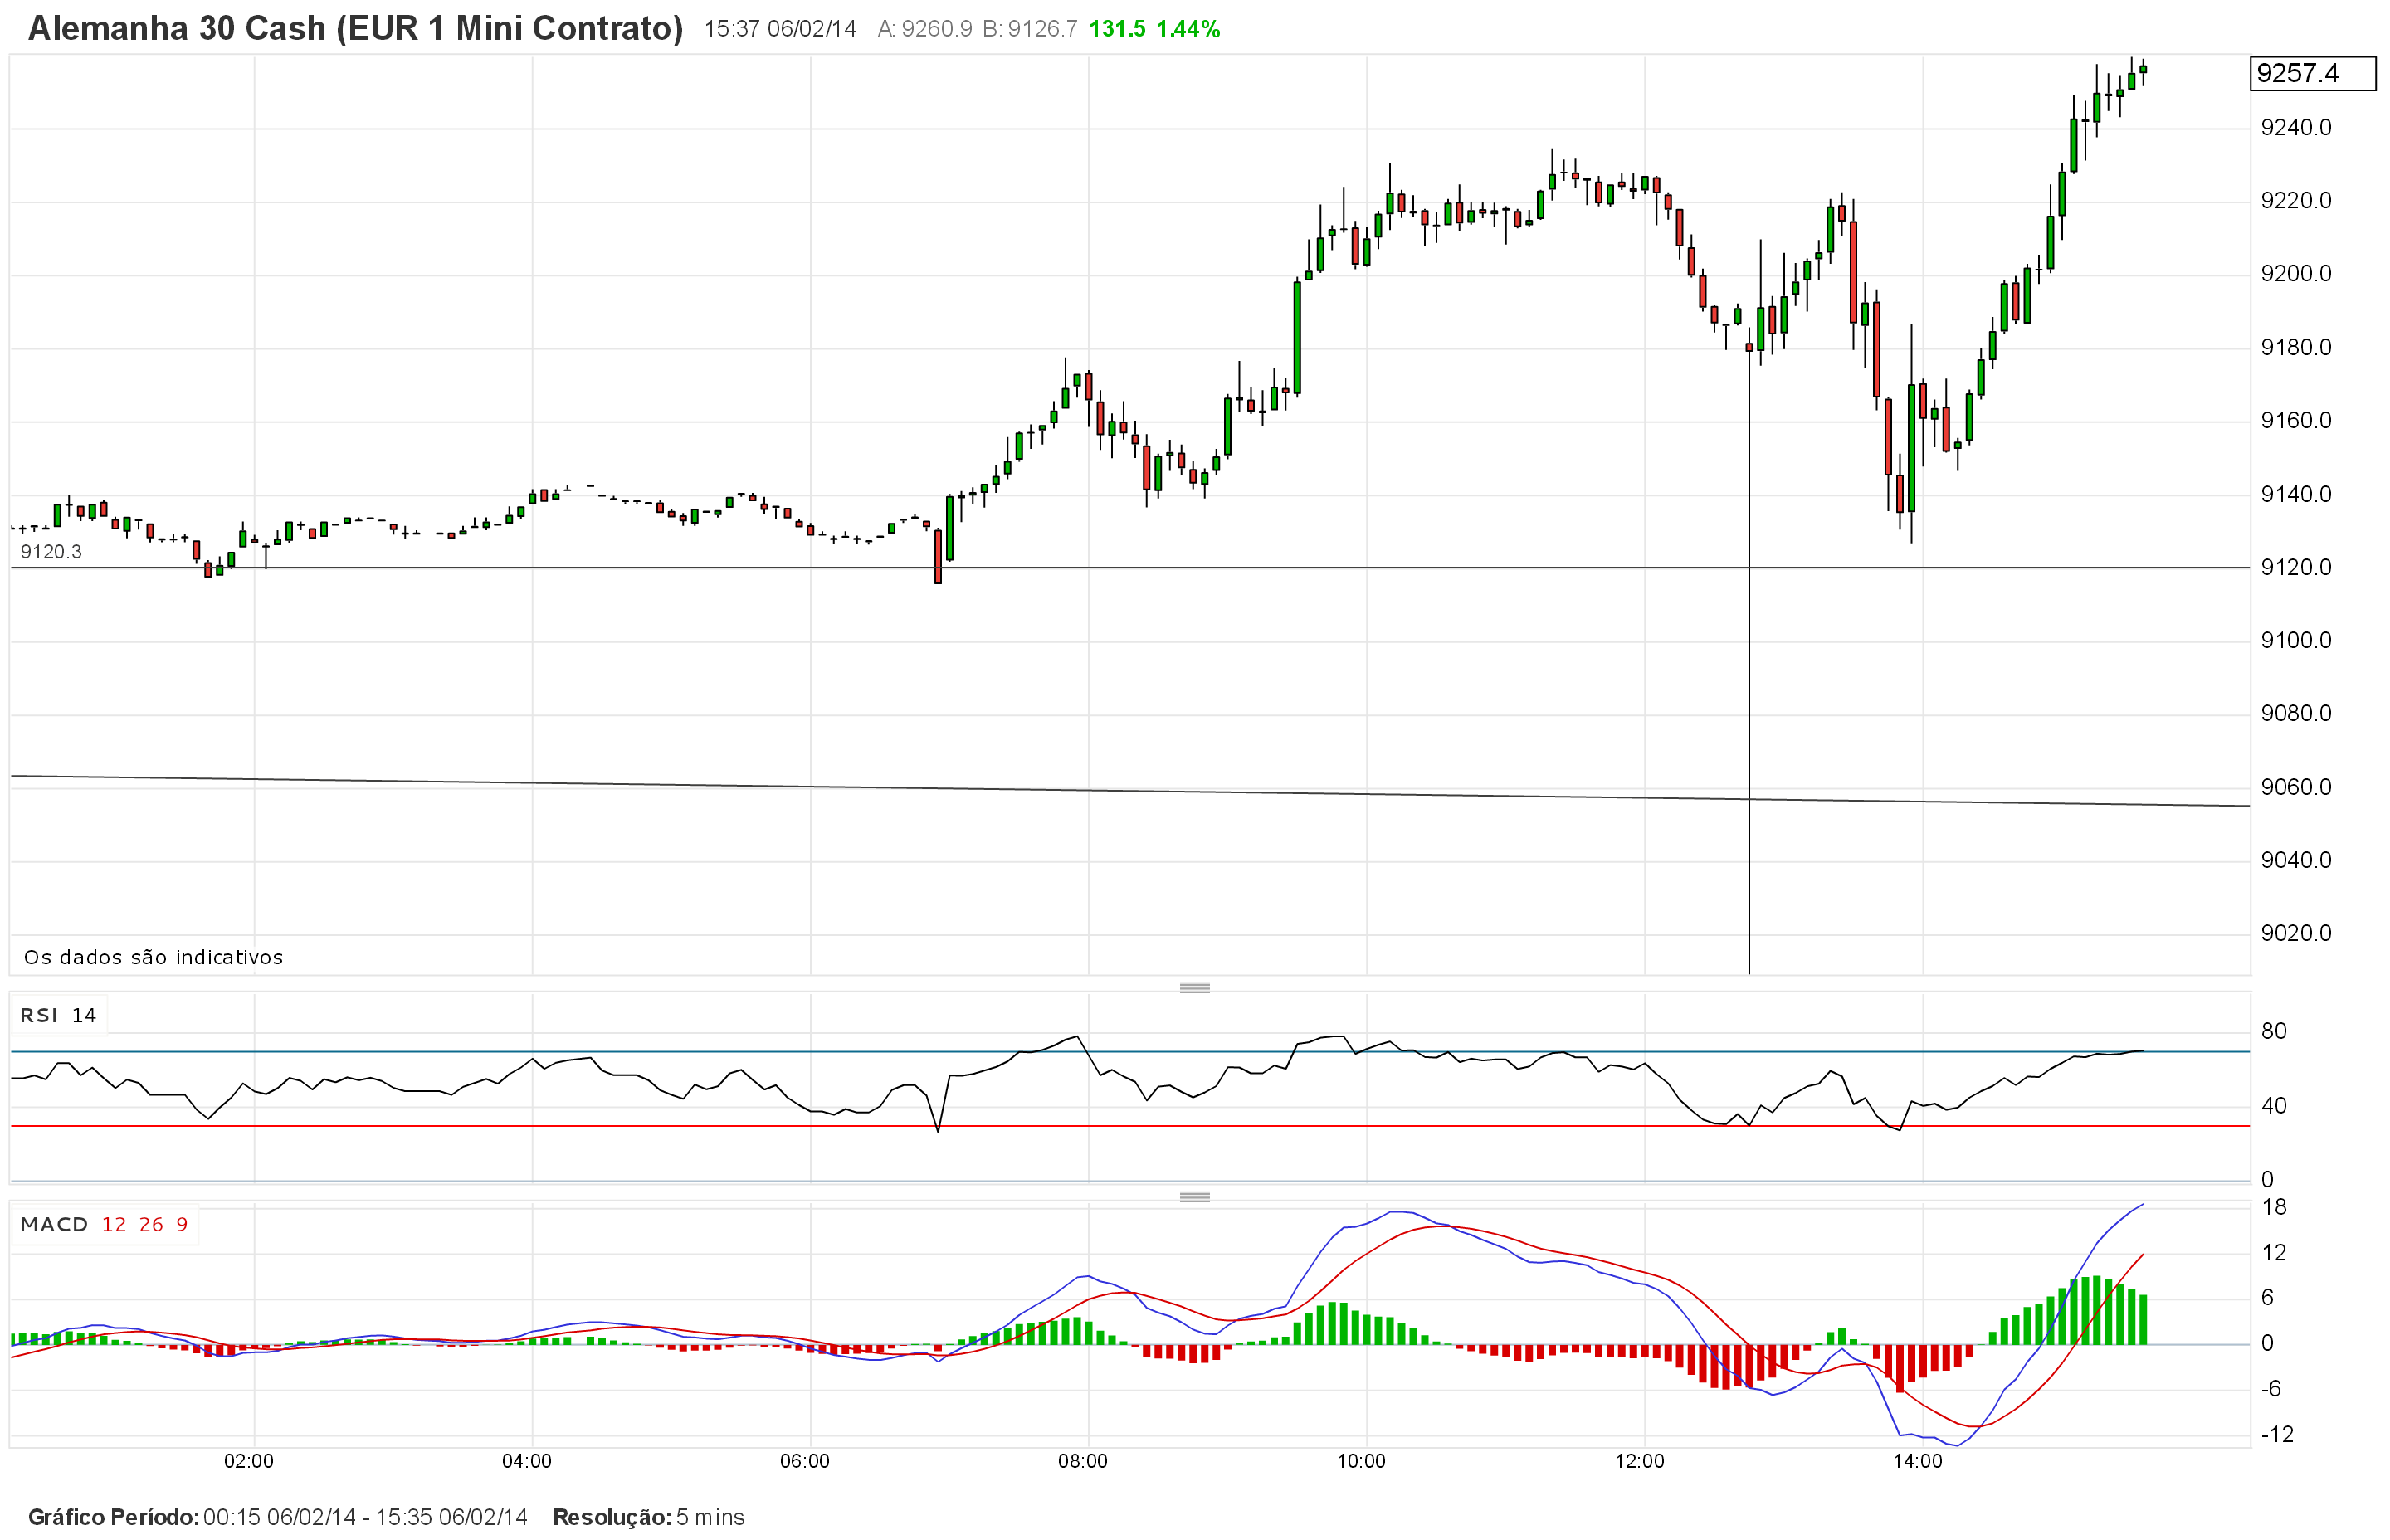Screen dimensions: 2390x1540
Task: Select the MACD indicator label
Action: tap(54, 1225)
